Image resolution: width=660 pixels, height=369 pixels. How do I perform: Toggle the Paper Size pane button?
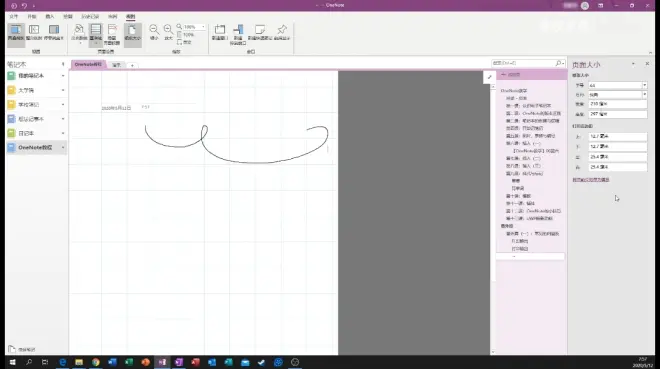pyautogui.click(x=133, y=33)
